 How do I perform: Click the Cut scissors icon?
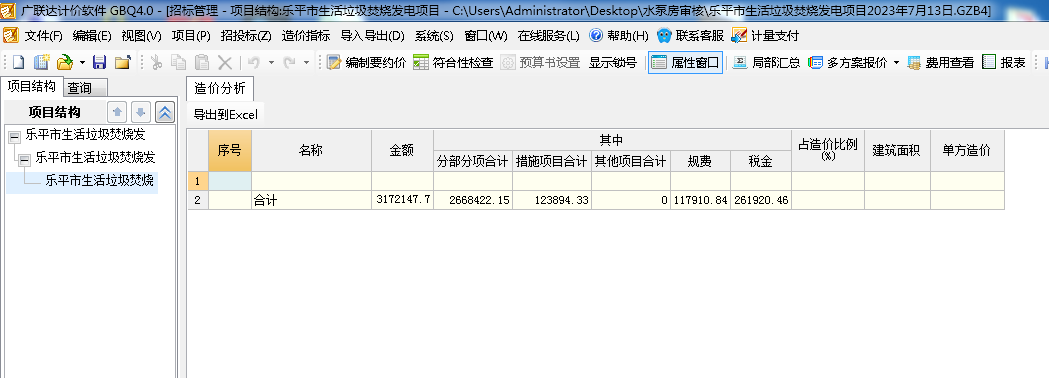[x=157, y=63]
